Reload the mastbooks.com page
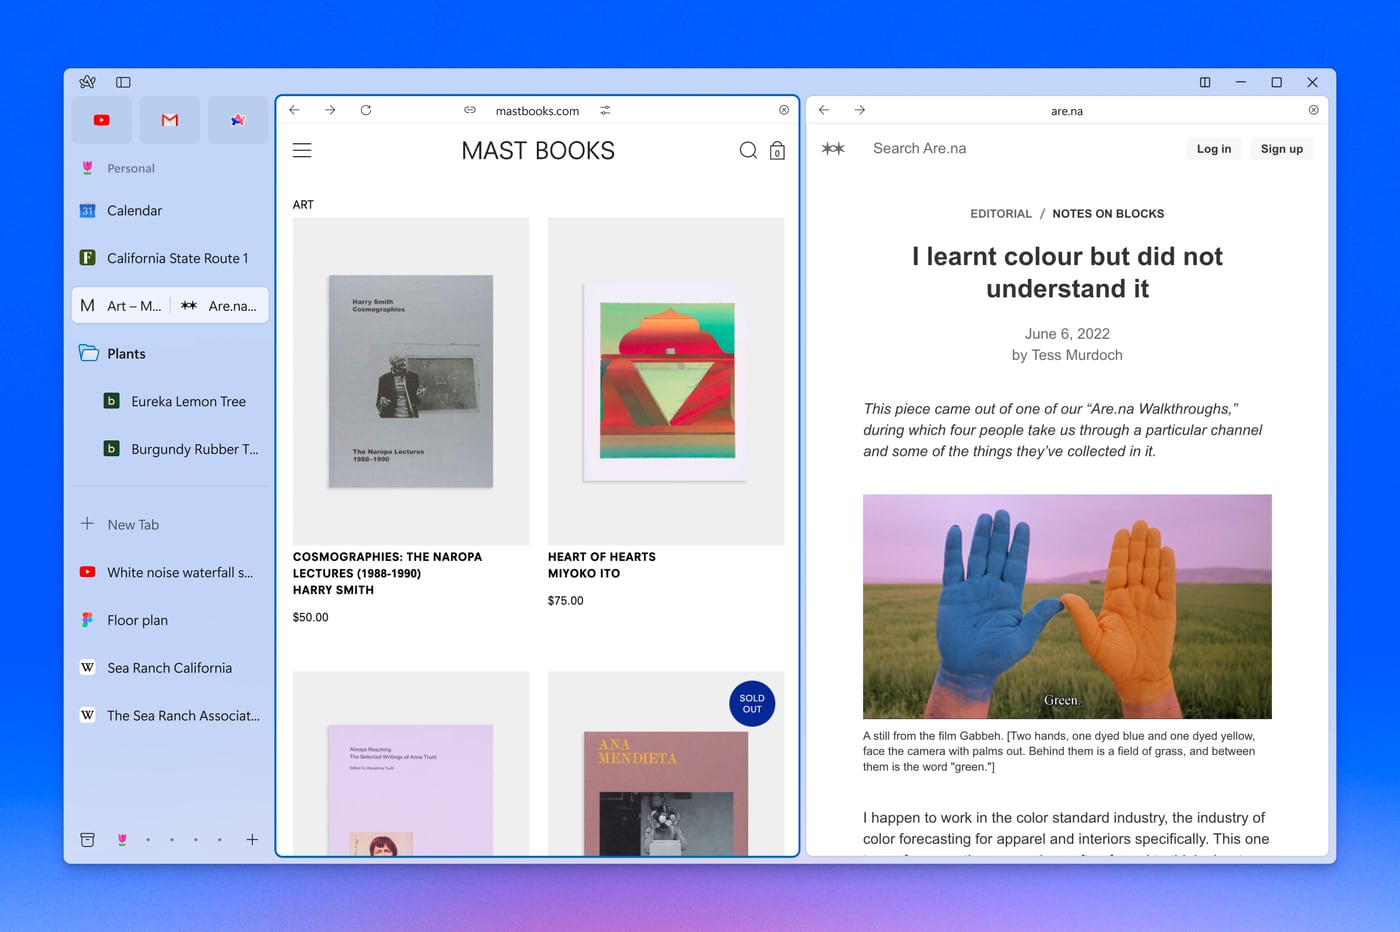 pyautogui.click(x=366, y=110)
